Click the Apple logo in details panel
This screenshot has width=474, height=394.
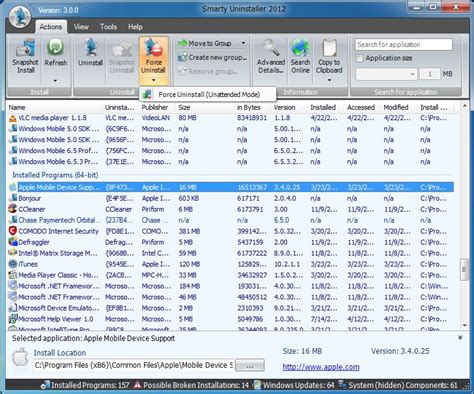pyautogui.click(x=21, y=357)
